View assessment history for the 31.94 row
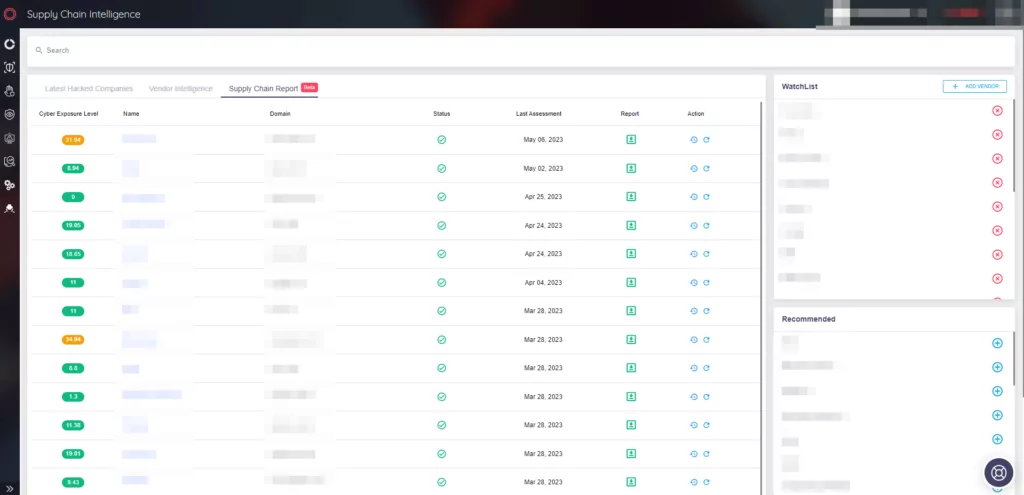The width and height of the screenshot is (1024, 495). click(694, 140)
